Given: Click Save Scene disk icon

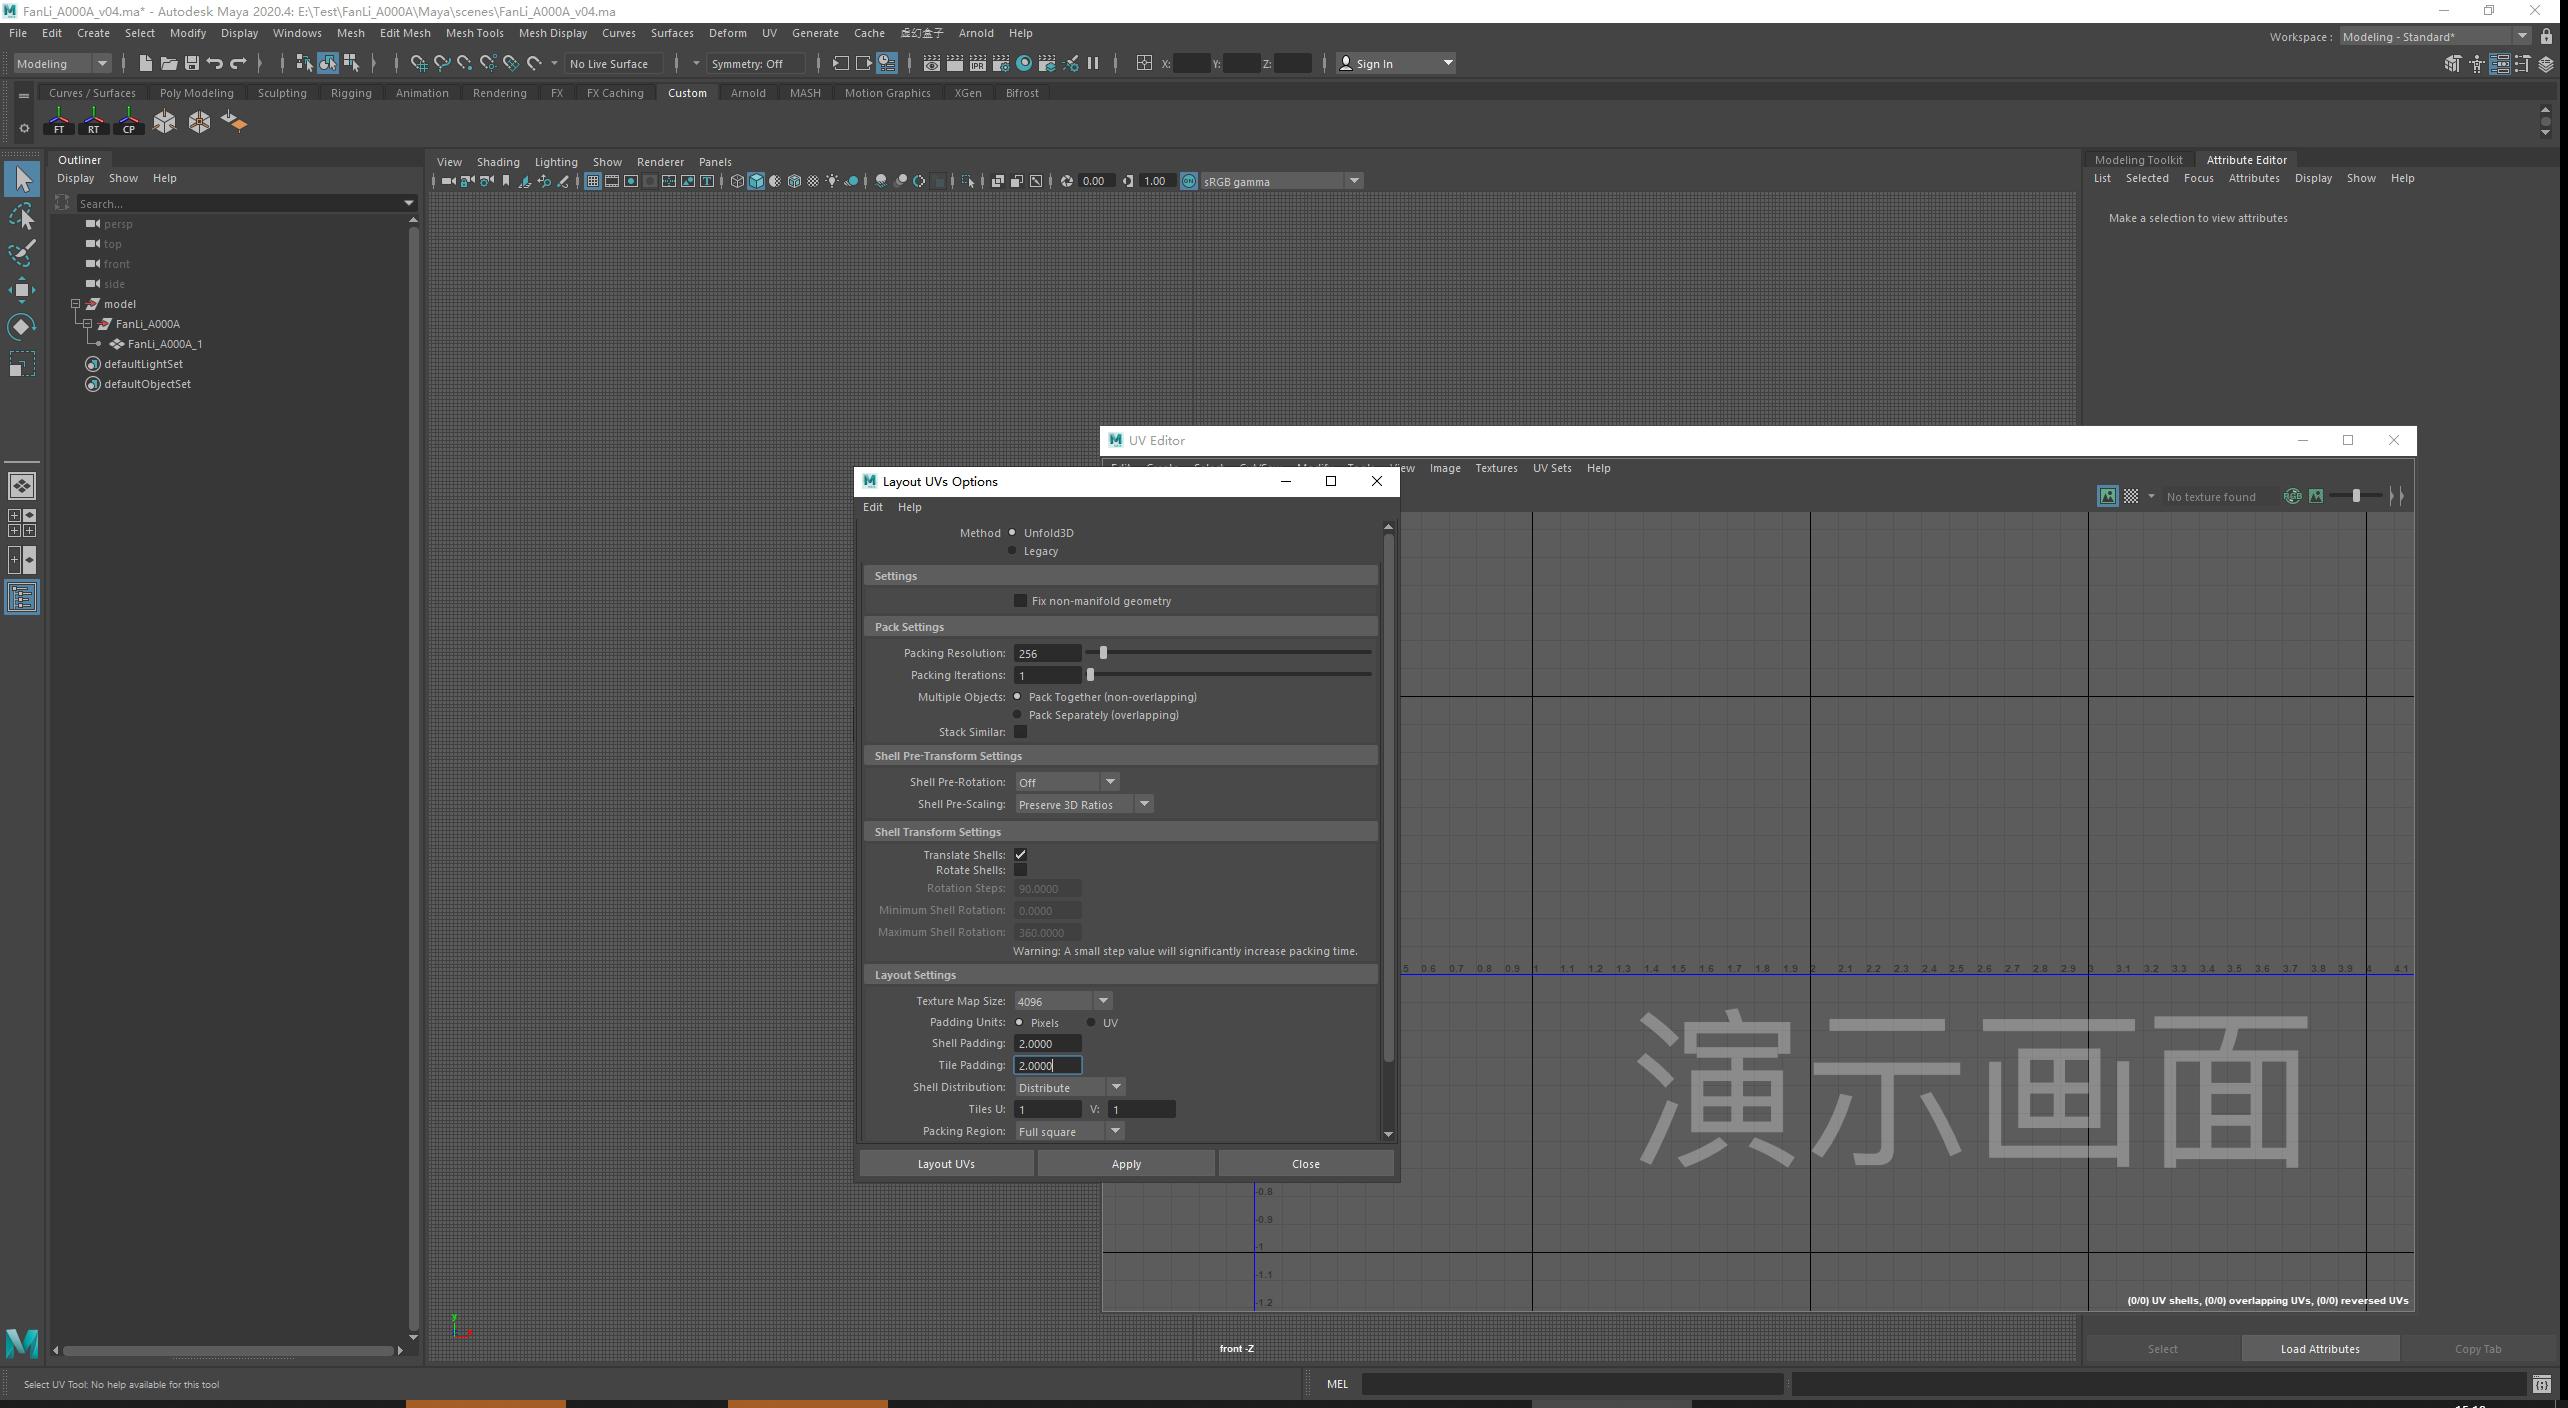Looking at the screenshot, I should coord(192,63).
